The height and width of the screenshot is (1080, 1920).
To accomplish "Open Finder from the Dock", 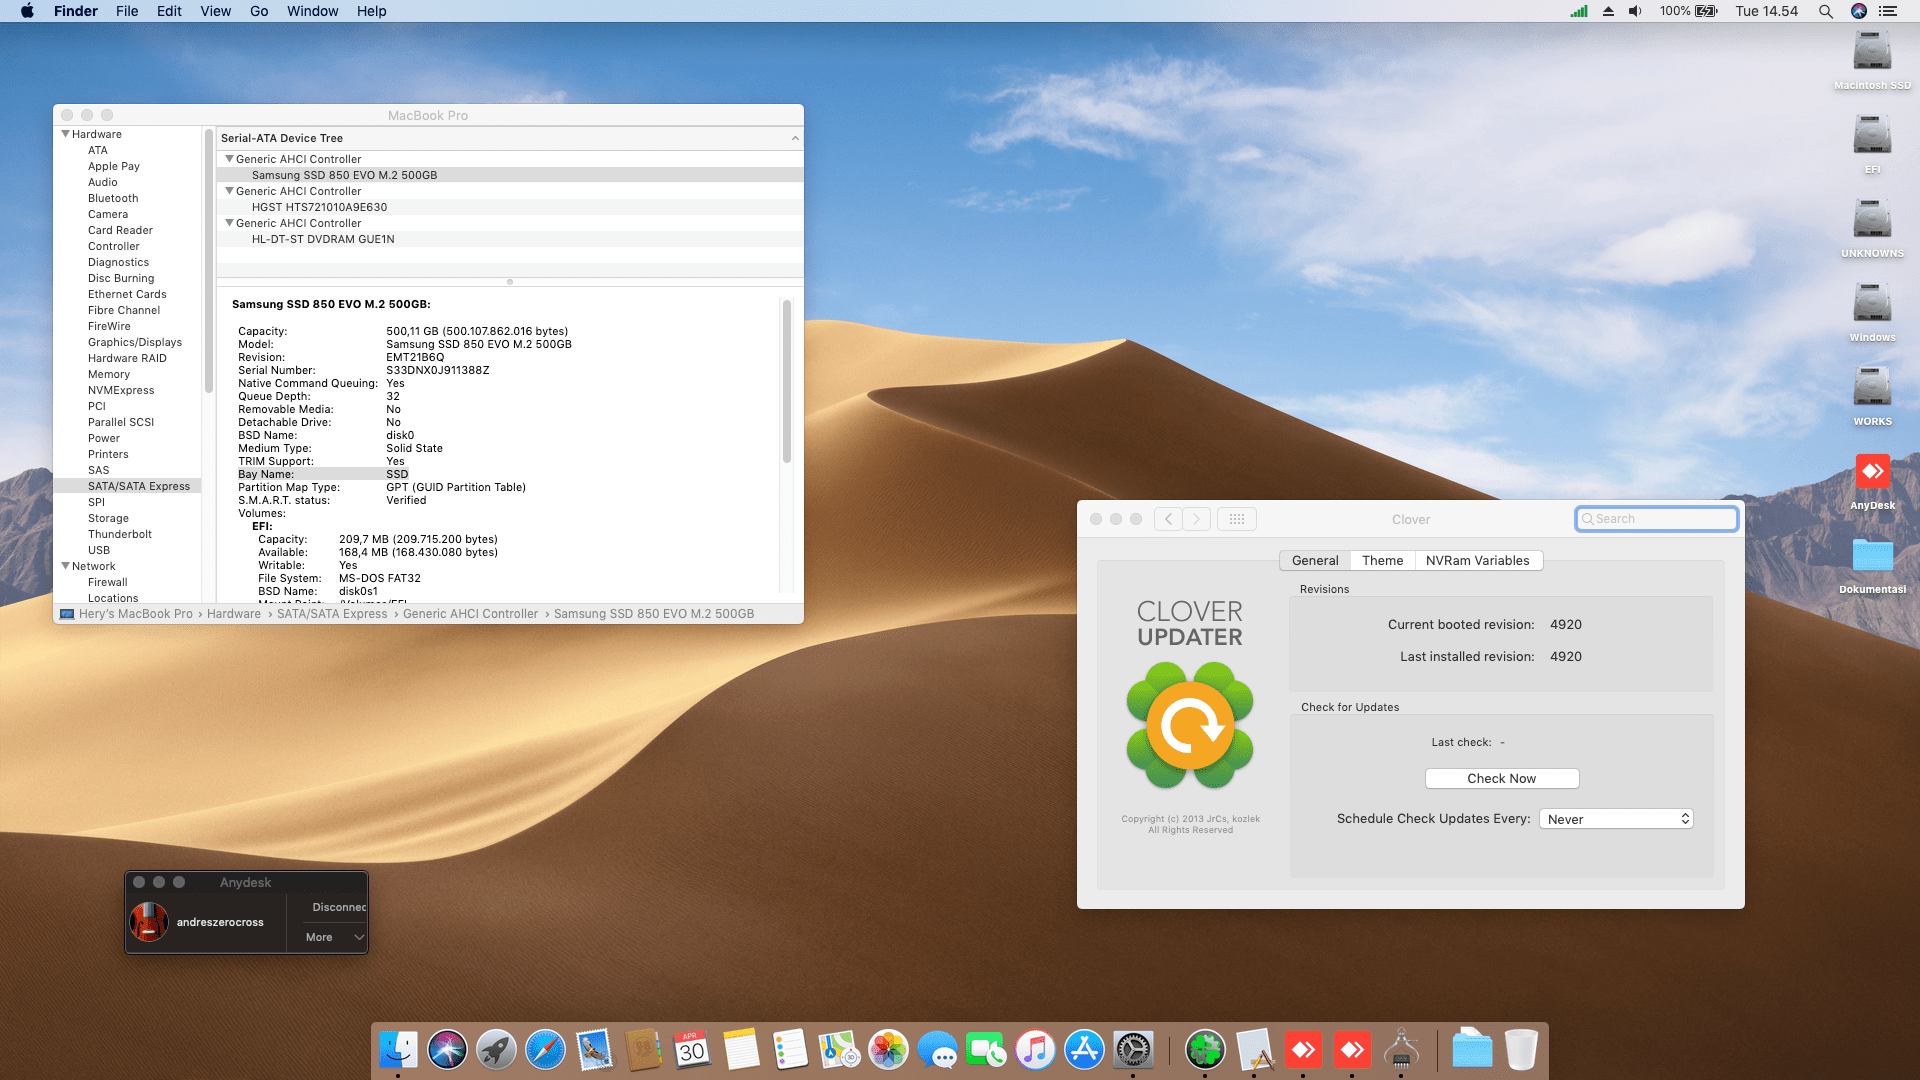I will (399, 1050).
